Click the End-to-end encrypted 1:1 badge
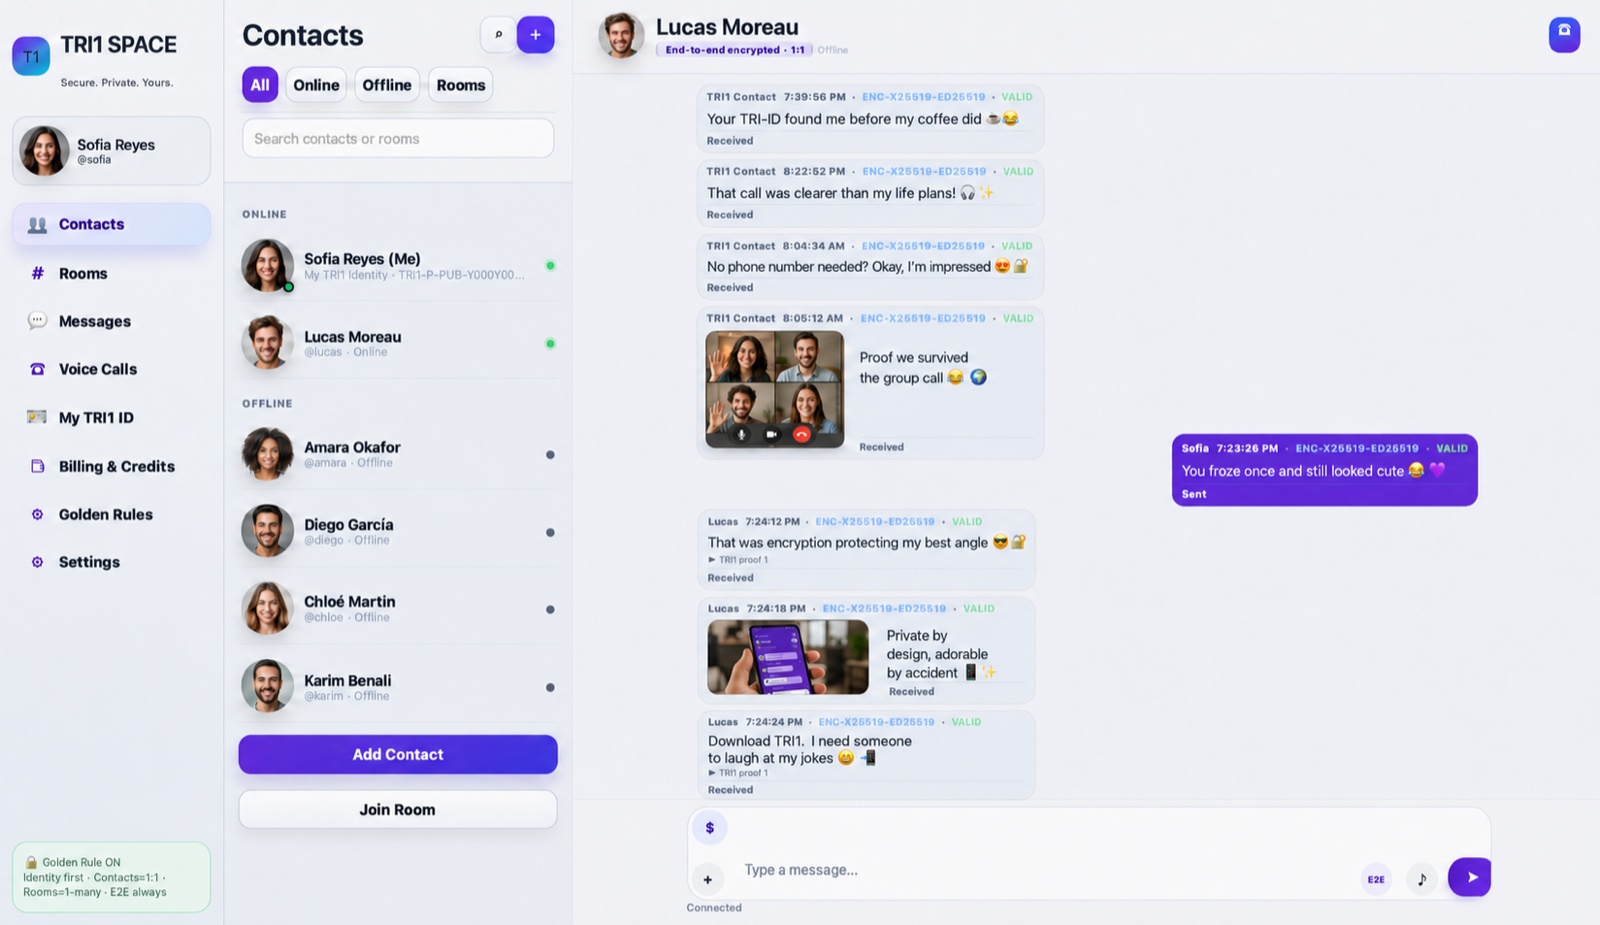1600x925 pixels. click(x=734, y=49)
